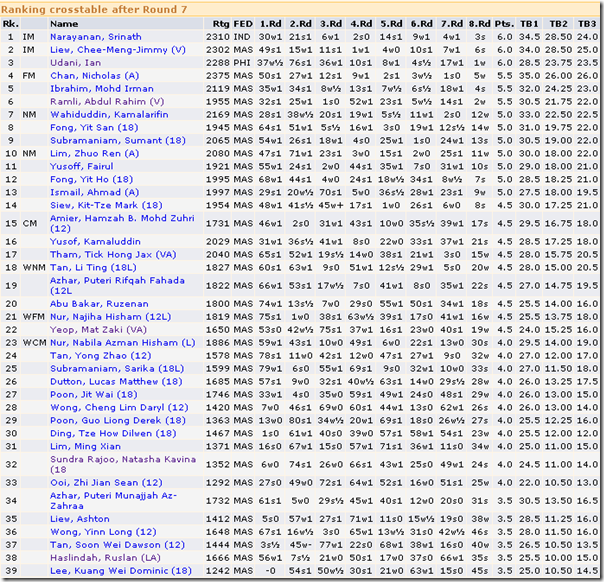This screenshot has height=582, width=604.
Task: Open Azhar, Puteri Munajjah Az-Zahraa link
Action: (x=113, y=501)
